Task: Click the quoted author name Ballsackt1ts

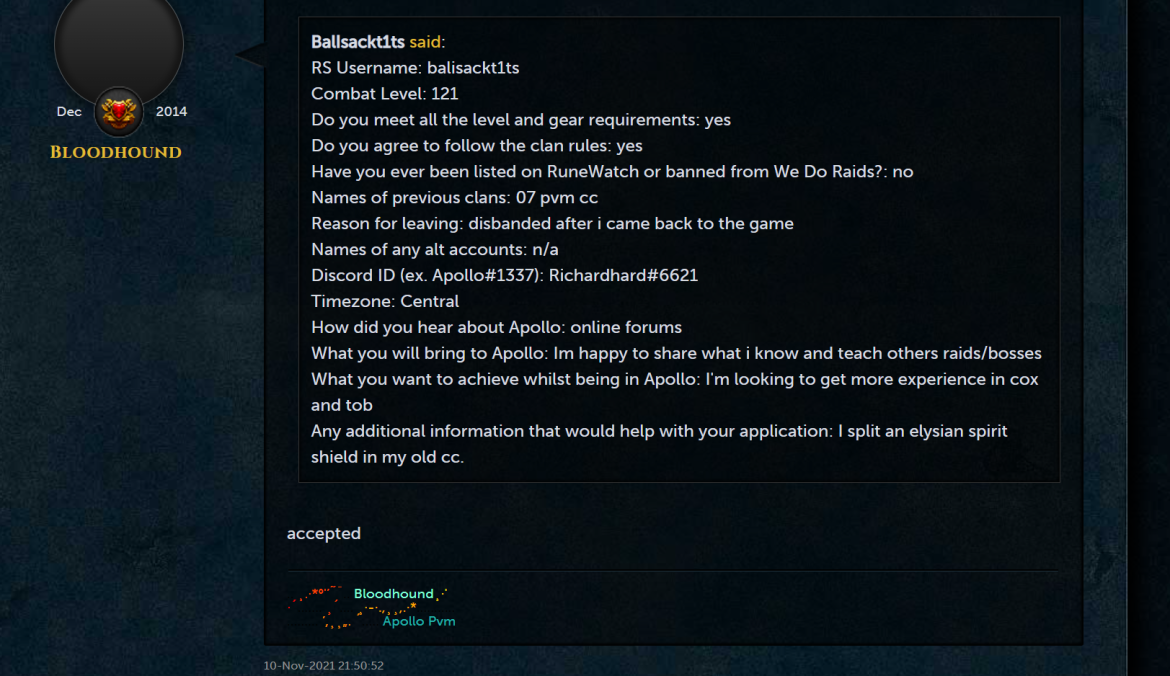Action: click(x=357, y=42)
